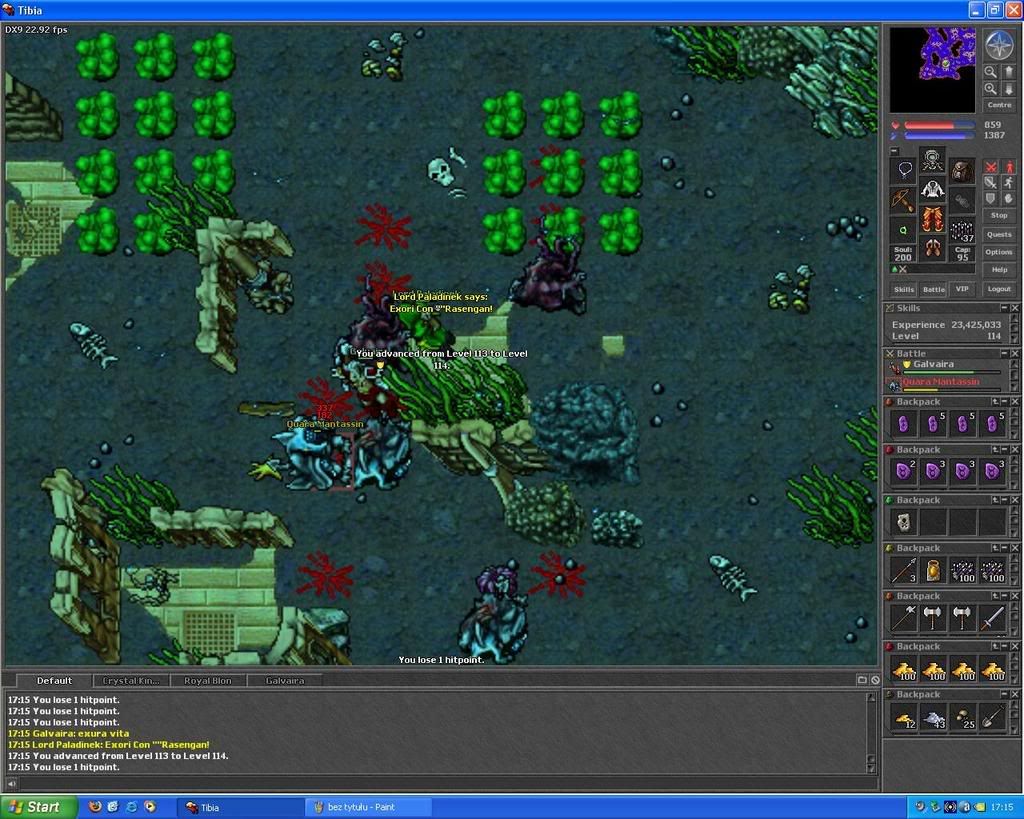This screenshot has width=1024, height=819.
Task: Minimize the Skills panel
Action: [1004, 308]
